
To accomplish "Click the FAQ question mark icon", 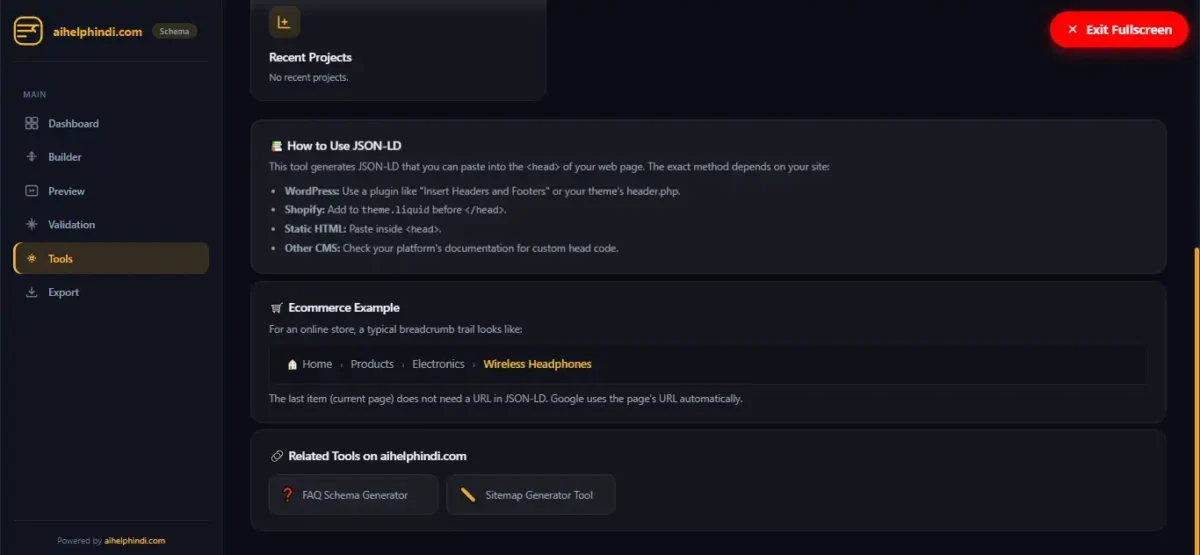I will point(288,495).
